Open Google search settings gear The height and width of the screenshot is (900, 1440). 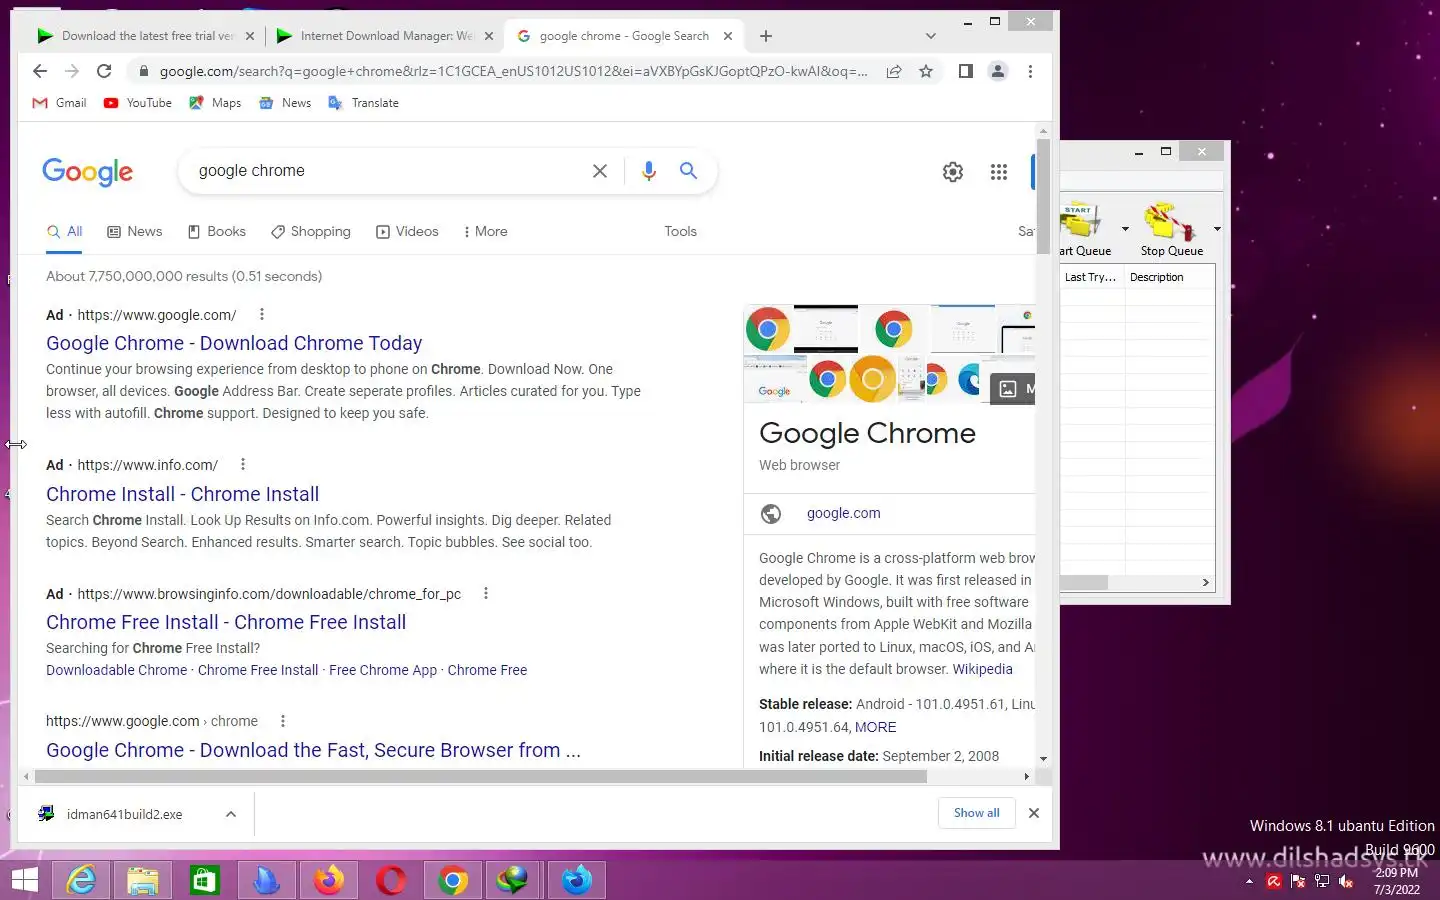pyautogui.click(x=953, y=172)
